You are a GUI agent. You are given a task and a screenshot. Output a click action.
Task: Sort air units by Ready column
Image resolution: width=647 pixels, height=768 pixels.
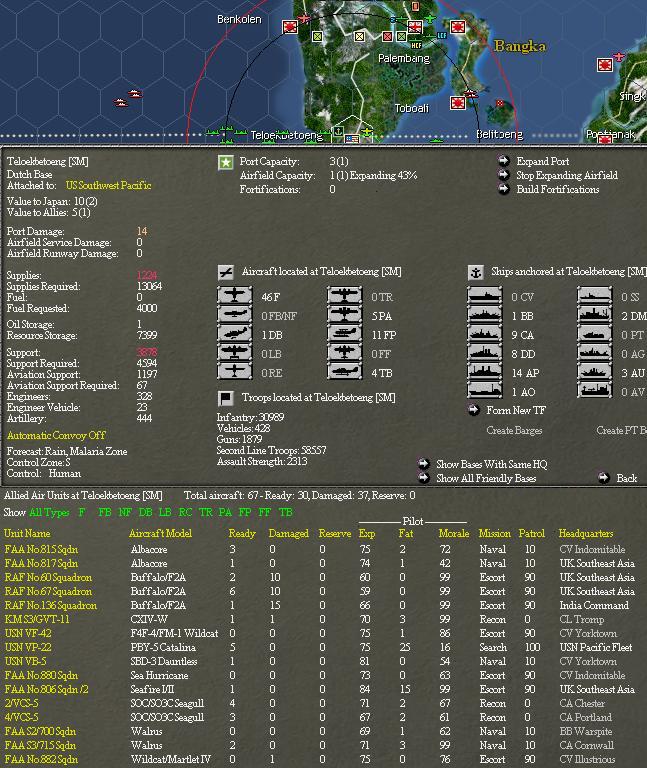click(242, 533)
